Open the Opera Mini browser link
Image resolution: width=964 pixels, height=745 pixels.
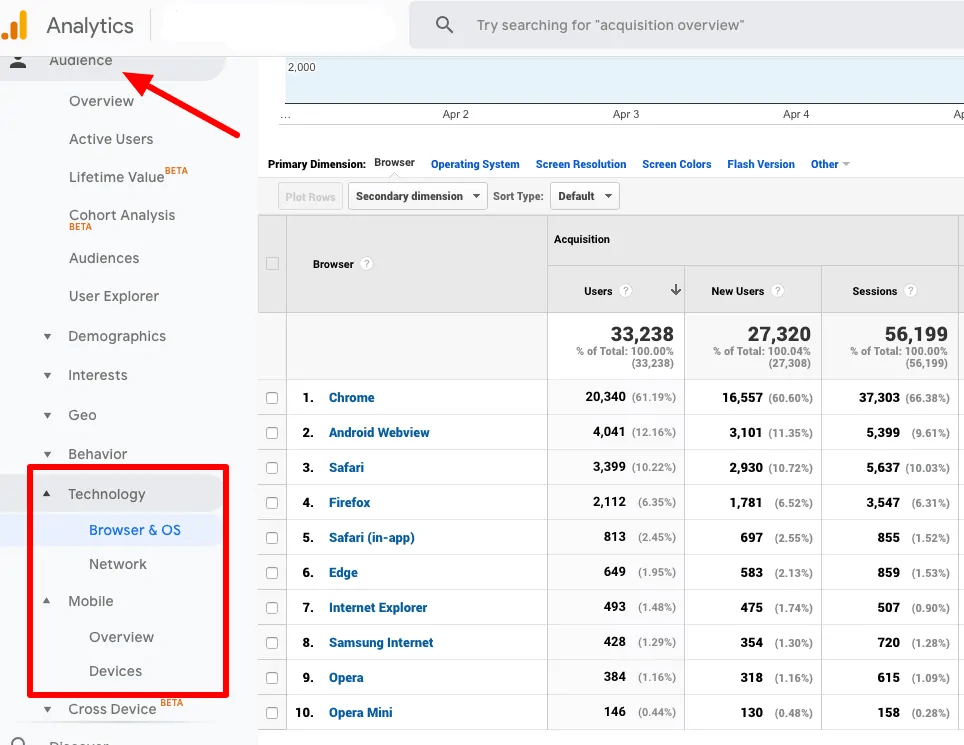[x=360, y=713]
